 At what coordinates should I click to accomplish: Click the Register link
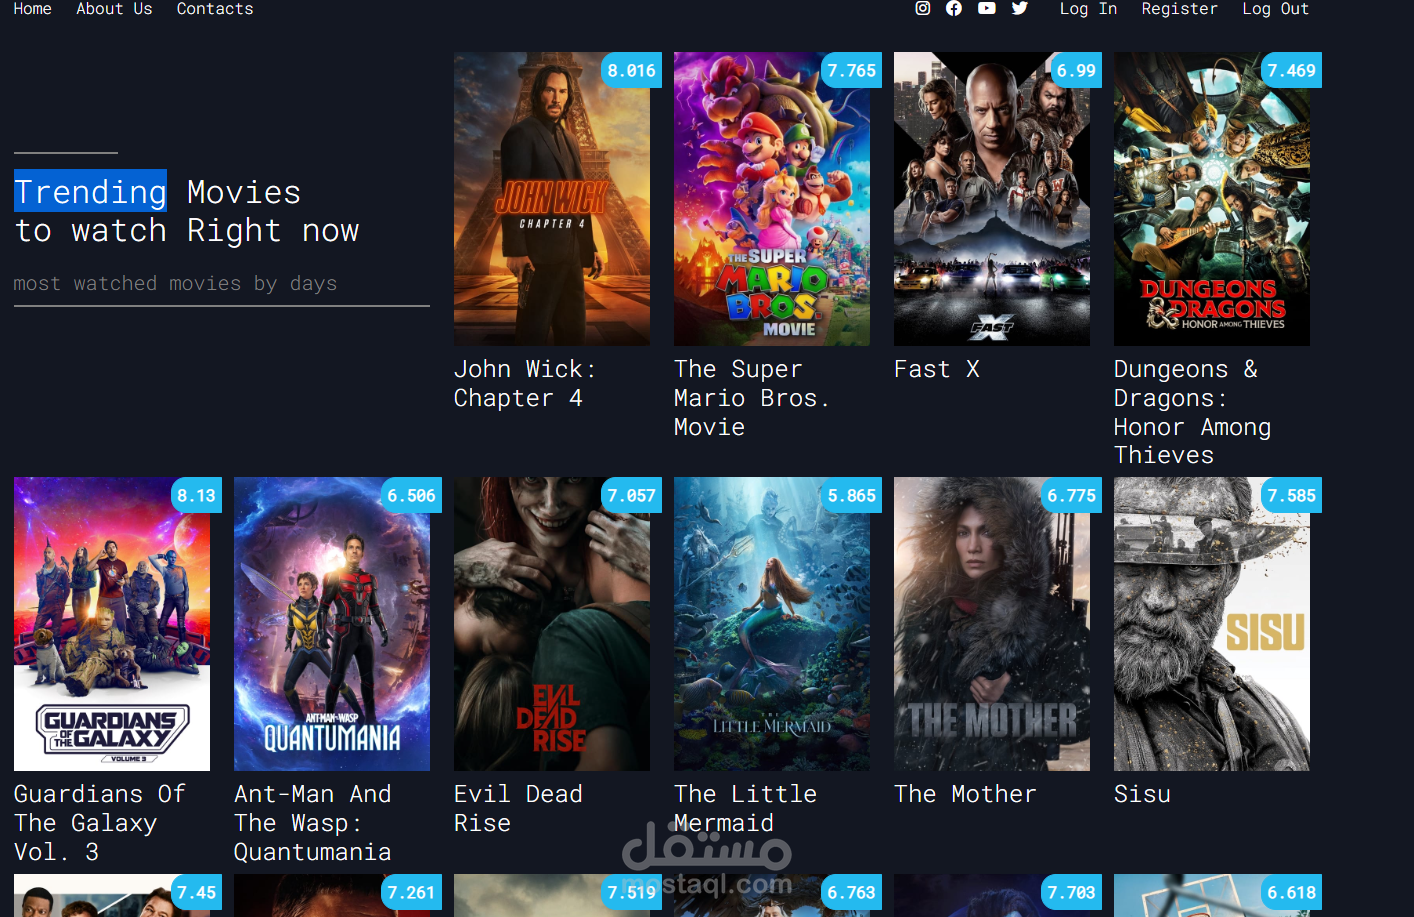(1180, 9)
